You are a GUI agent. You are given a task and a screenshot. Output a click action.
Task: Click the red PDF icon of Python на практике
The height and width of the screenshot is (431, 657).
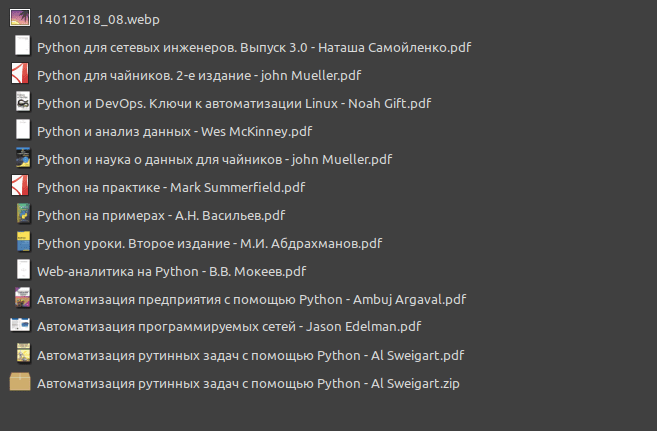pyautogui.click(x=20, y=186)
